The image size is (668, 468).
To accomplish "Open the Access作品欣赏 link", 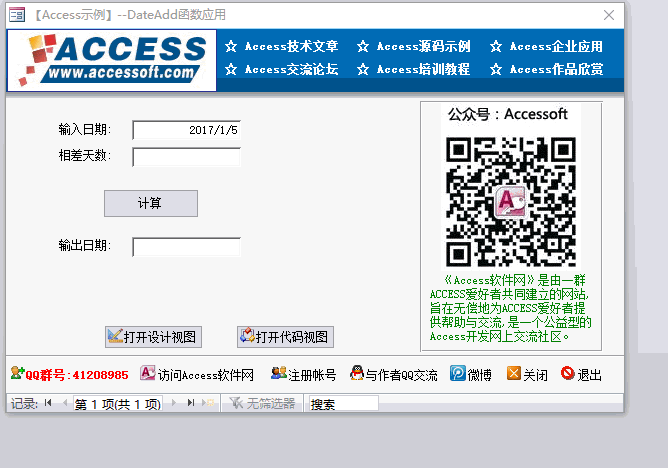I will click(556, 69).
